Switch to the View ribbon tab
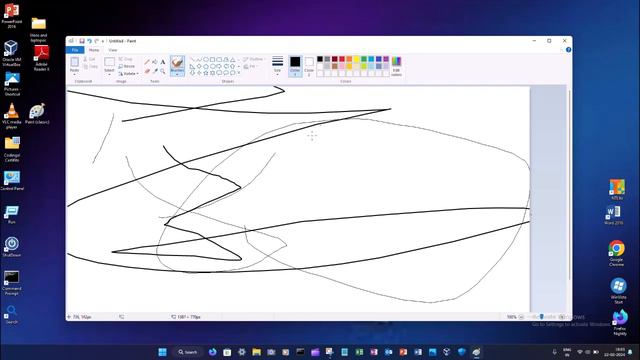This screenshot has width=640, height=360. click(113, 50)
